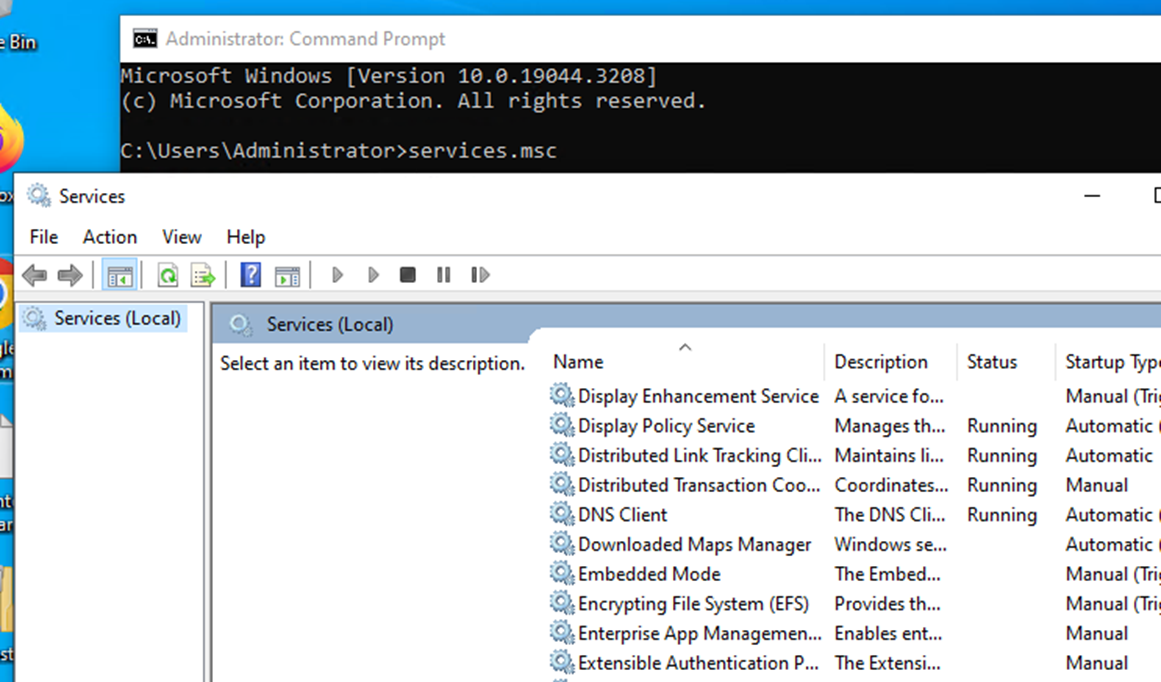Image resolution: width=1161 pixels, height=682 pixels.
Task: Open the View menu
Action: pyautogui.click(x=181, y=237)
